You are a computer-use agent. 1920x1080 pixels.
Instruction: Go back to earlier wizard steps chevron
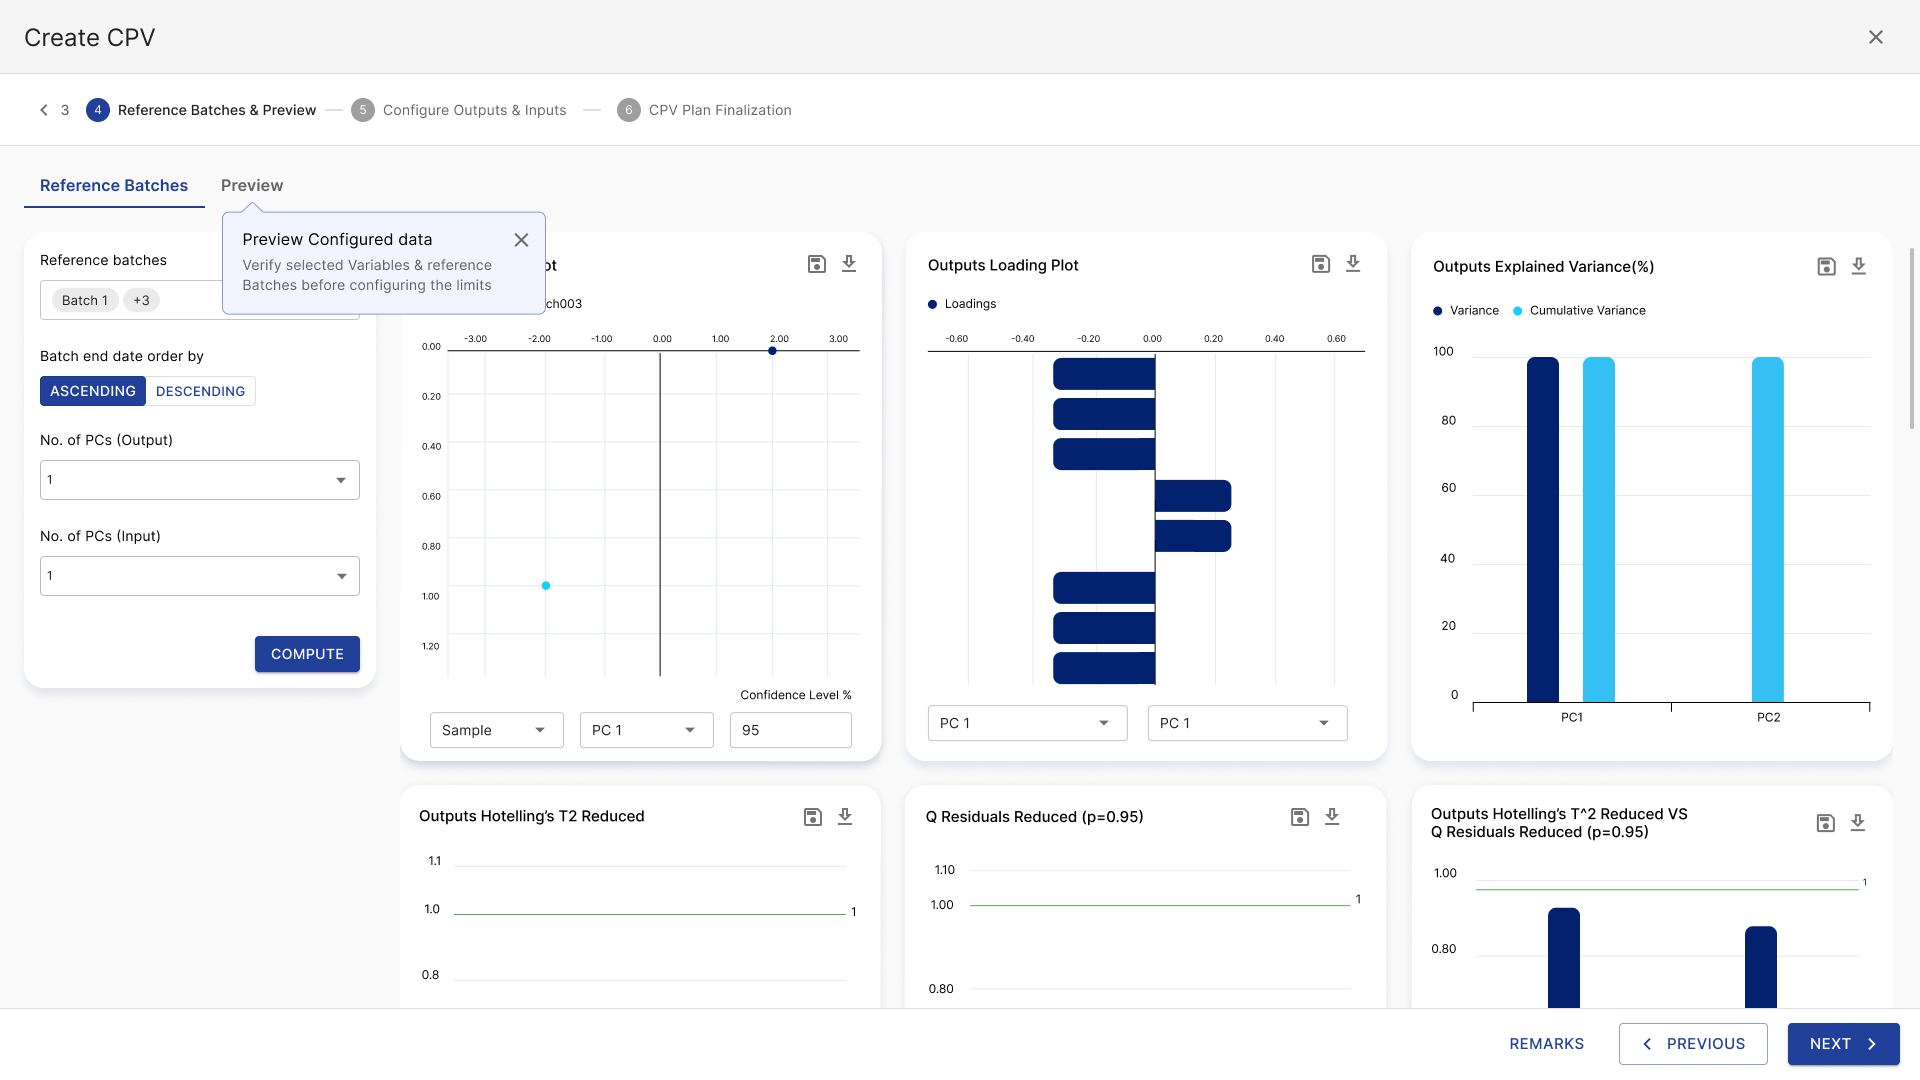[44, 110]
